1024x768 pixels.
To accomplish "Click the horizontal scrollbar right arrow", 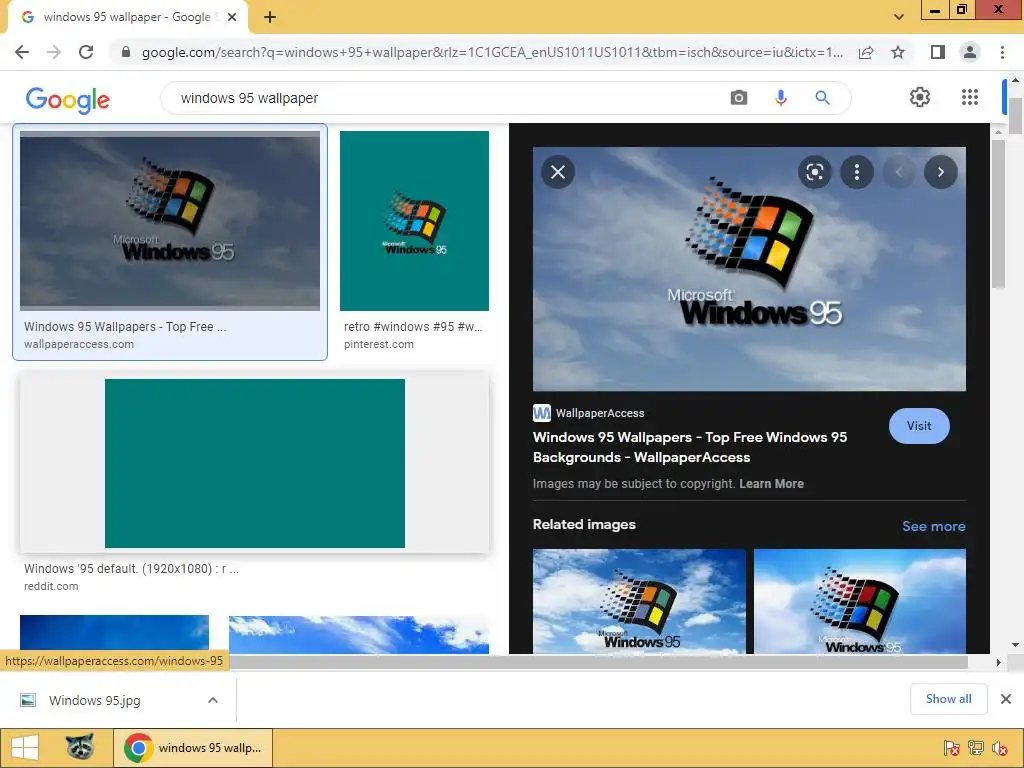I will pyautogui.click(x=998, y=662).
